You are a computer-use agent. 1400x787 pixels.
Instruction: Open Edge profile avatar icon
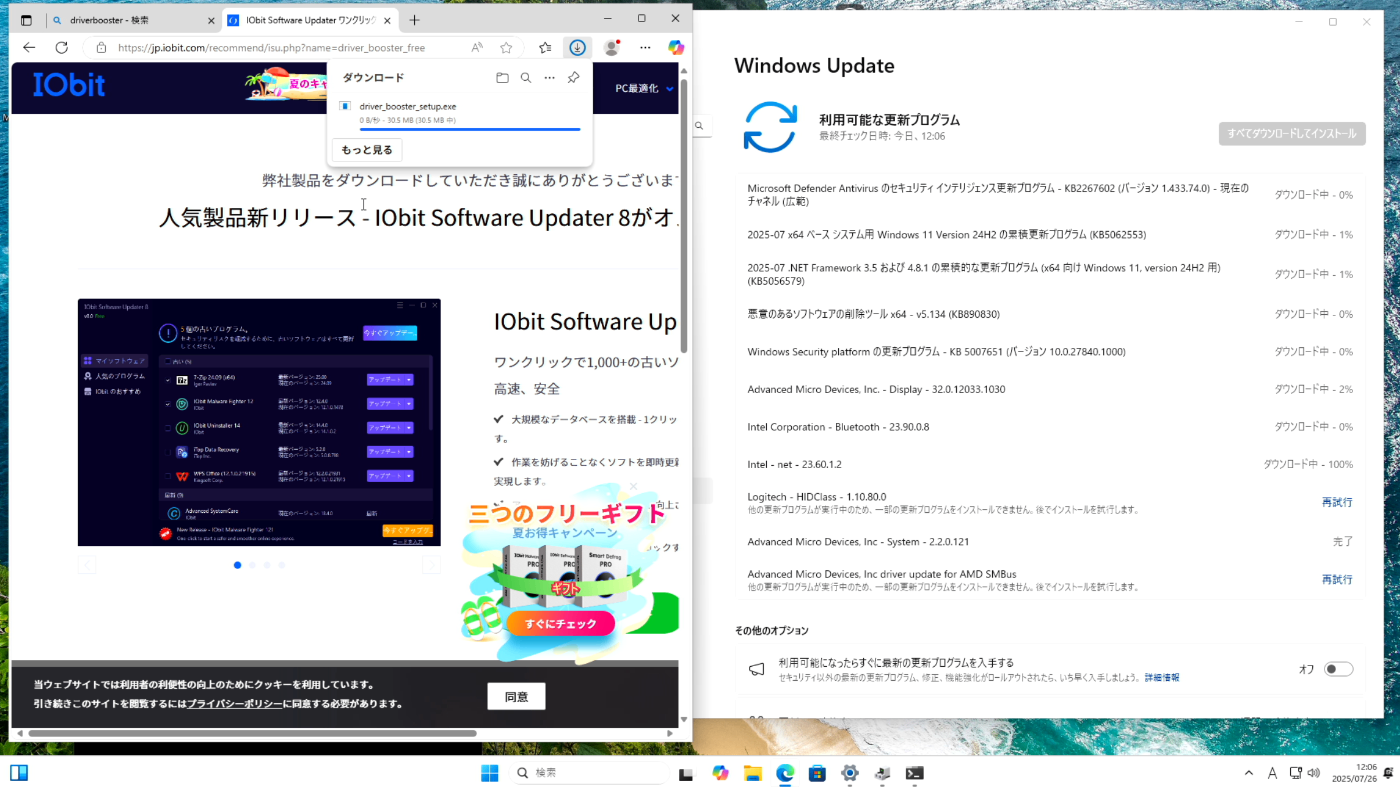point(611,47)
